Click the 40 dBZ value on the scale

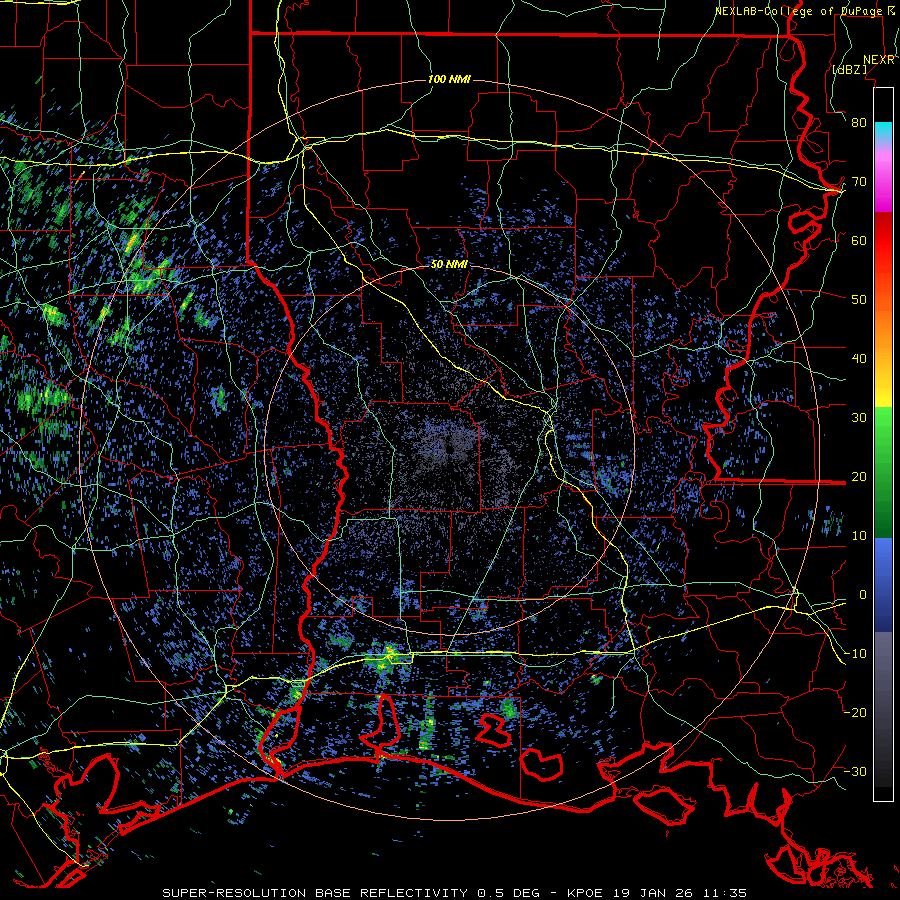point(859,359)
